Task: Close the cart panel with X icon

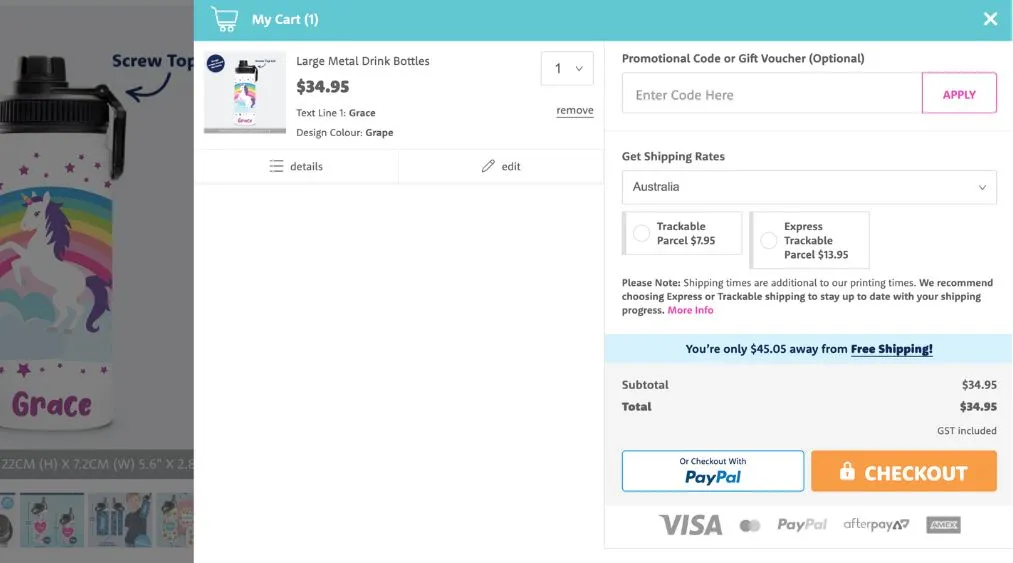Action: 990,19
